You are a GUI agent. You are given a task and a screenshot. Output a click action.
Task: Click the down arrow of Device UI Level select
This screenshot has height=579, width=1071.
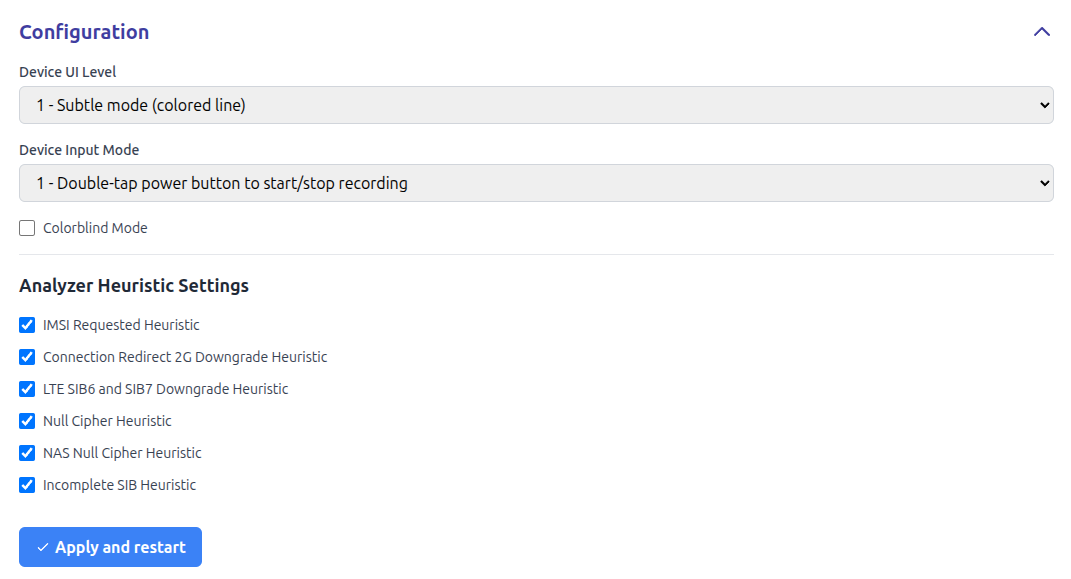(1044, 105)
